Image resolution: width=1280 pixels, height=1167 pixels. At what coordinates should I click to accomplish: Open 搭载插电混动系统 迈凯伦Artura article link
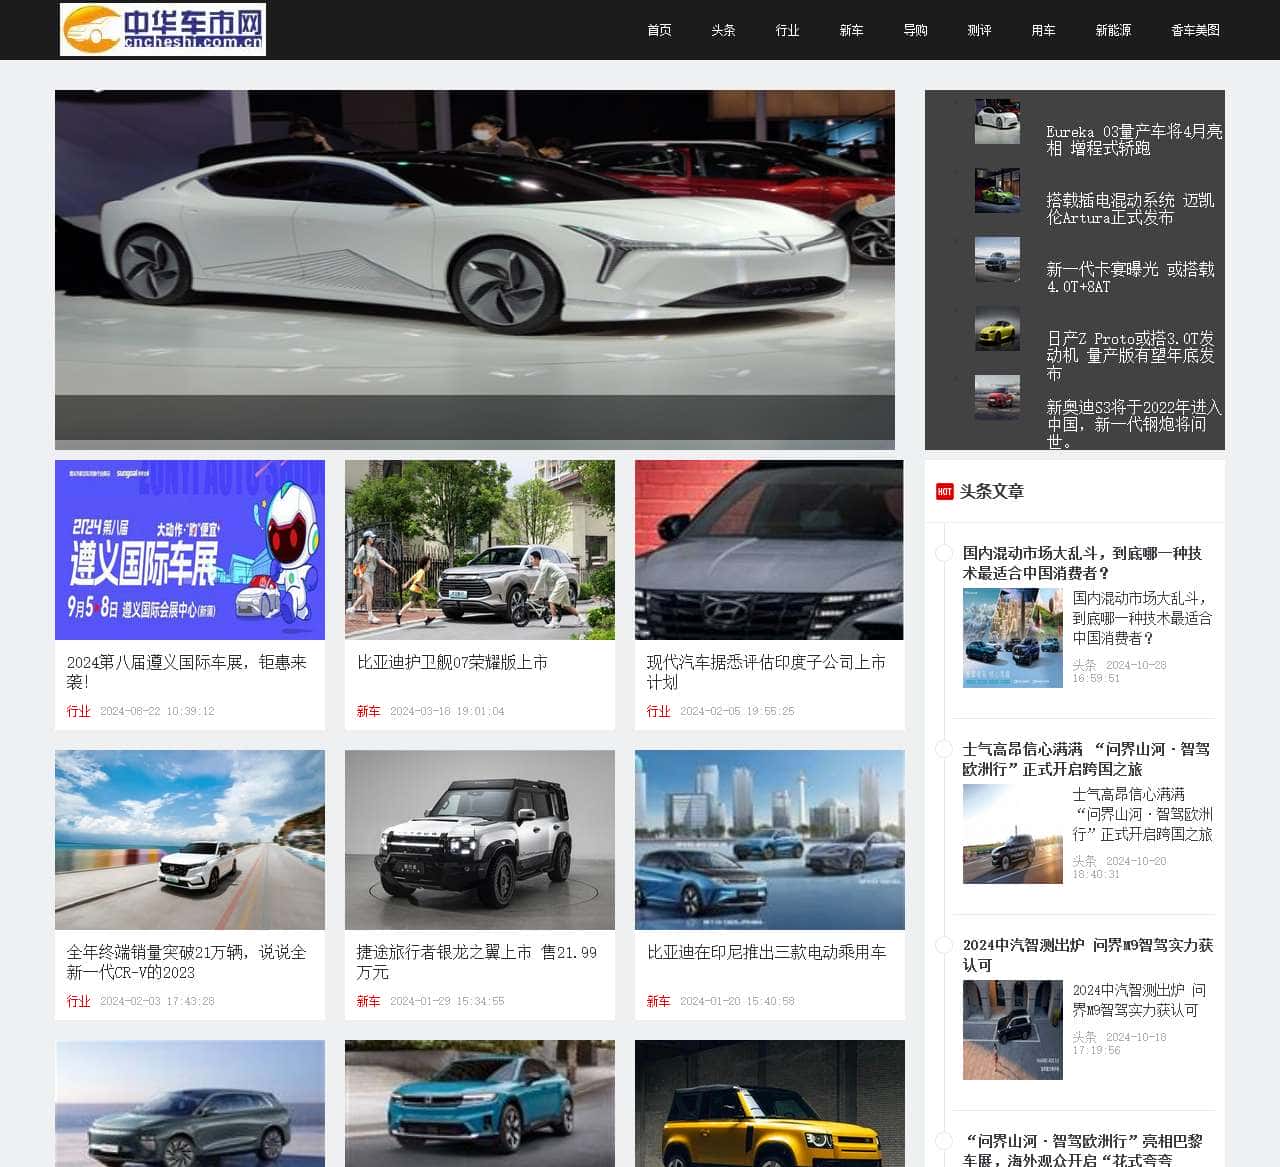1130,209
